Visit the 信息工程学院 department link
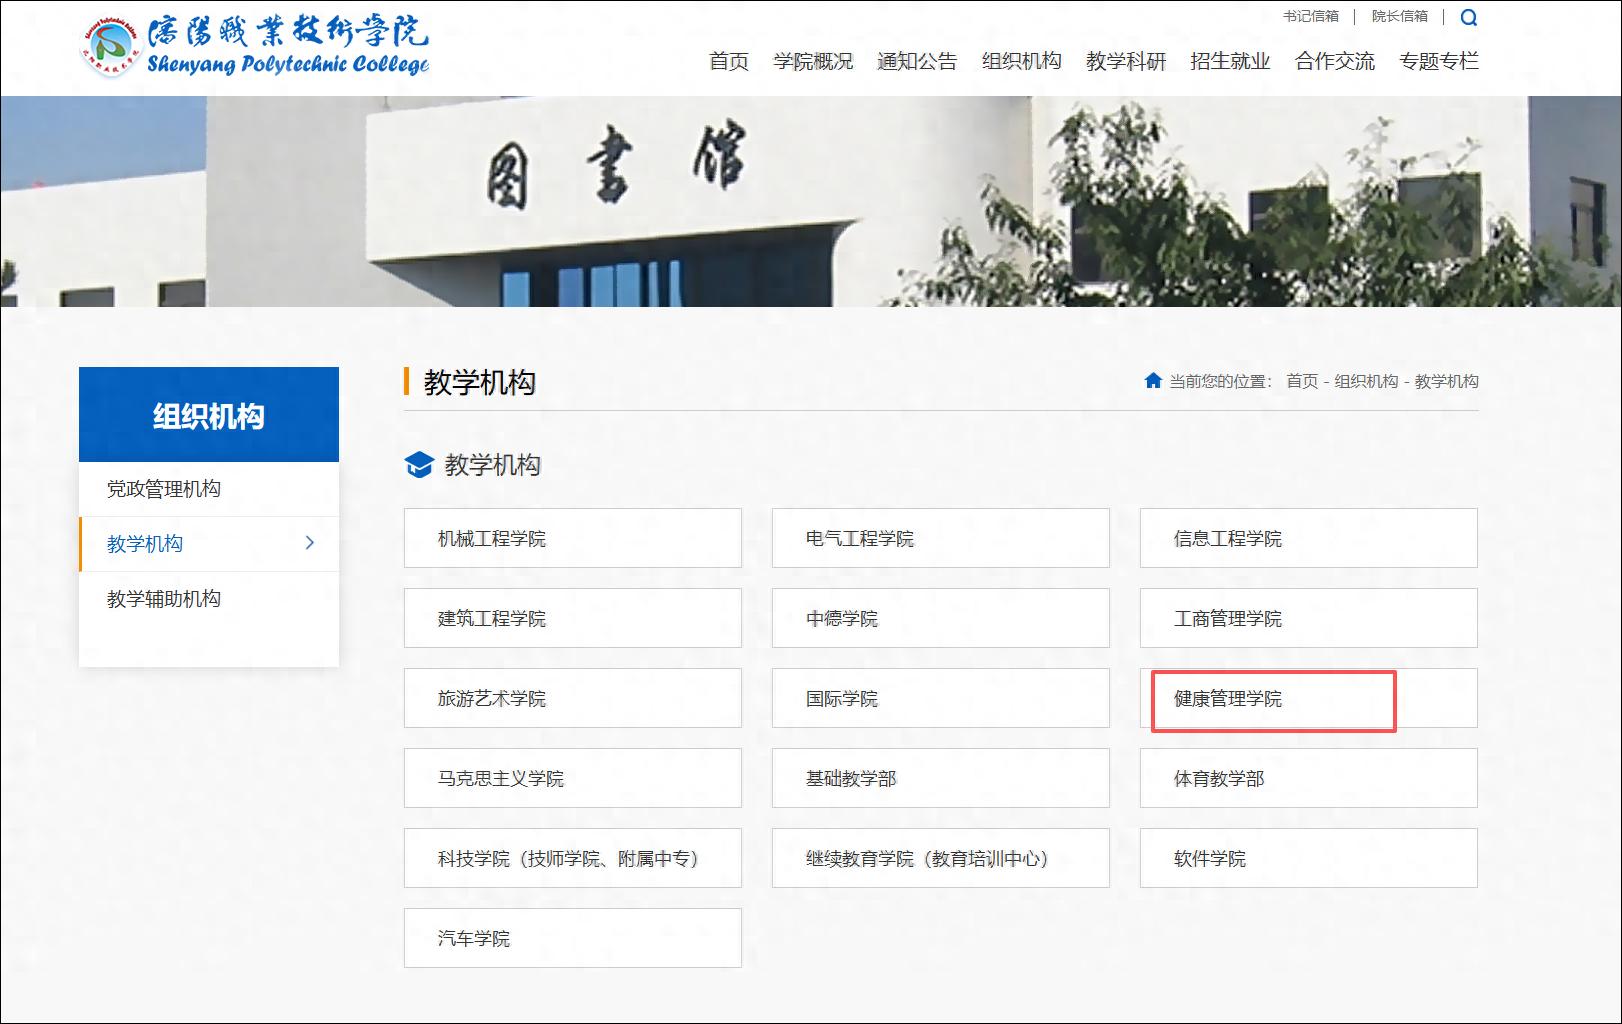Screen dimensions: 1622x1024 click(x=1308, y=538)
